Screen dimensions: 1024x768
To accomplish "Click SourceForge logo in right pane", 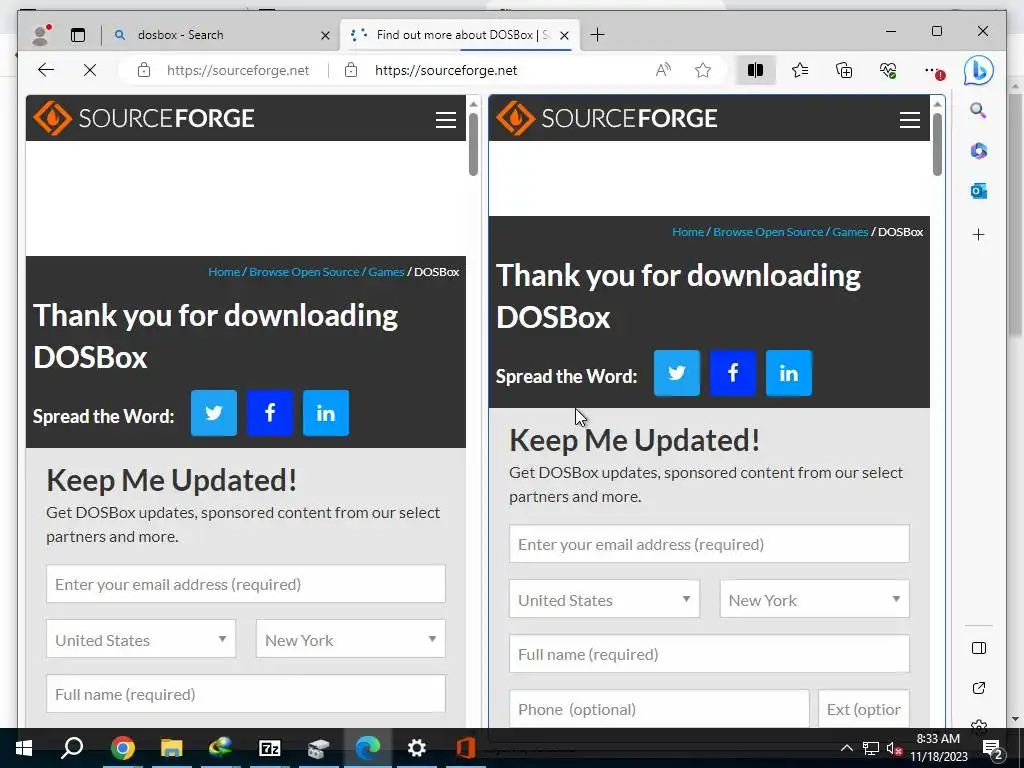I will [607, 118].
